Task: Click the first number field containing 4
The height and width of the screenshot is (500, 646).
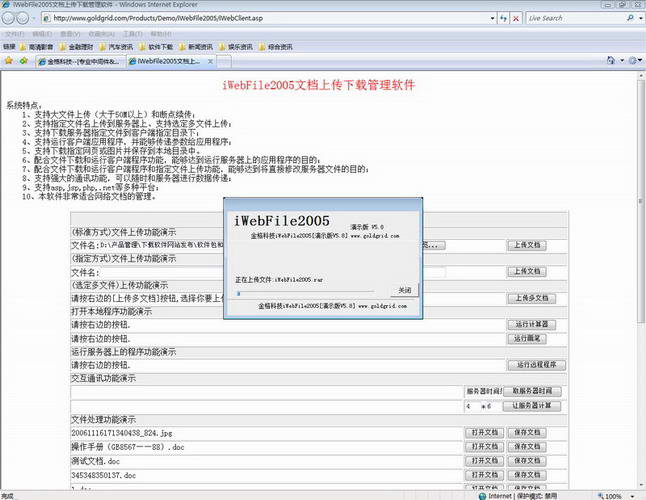Action: point(472,406)
